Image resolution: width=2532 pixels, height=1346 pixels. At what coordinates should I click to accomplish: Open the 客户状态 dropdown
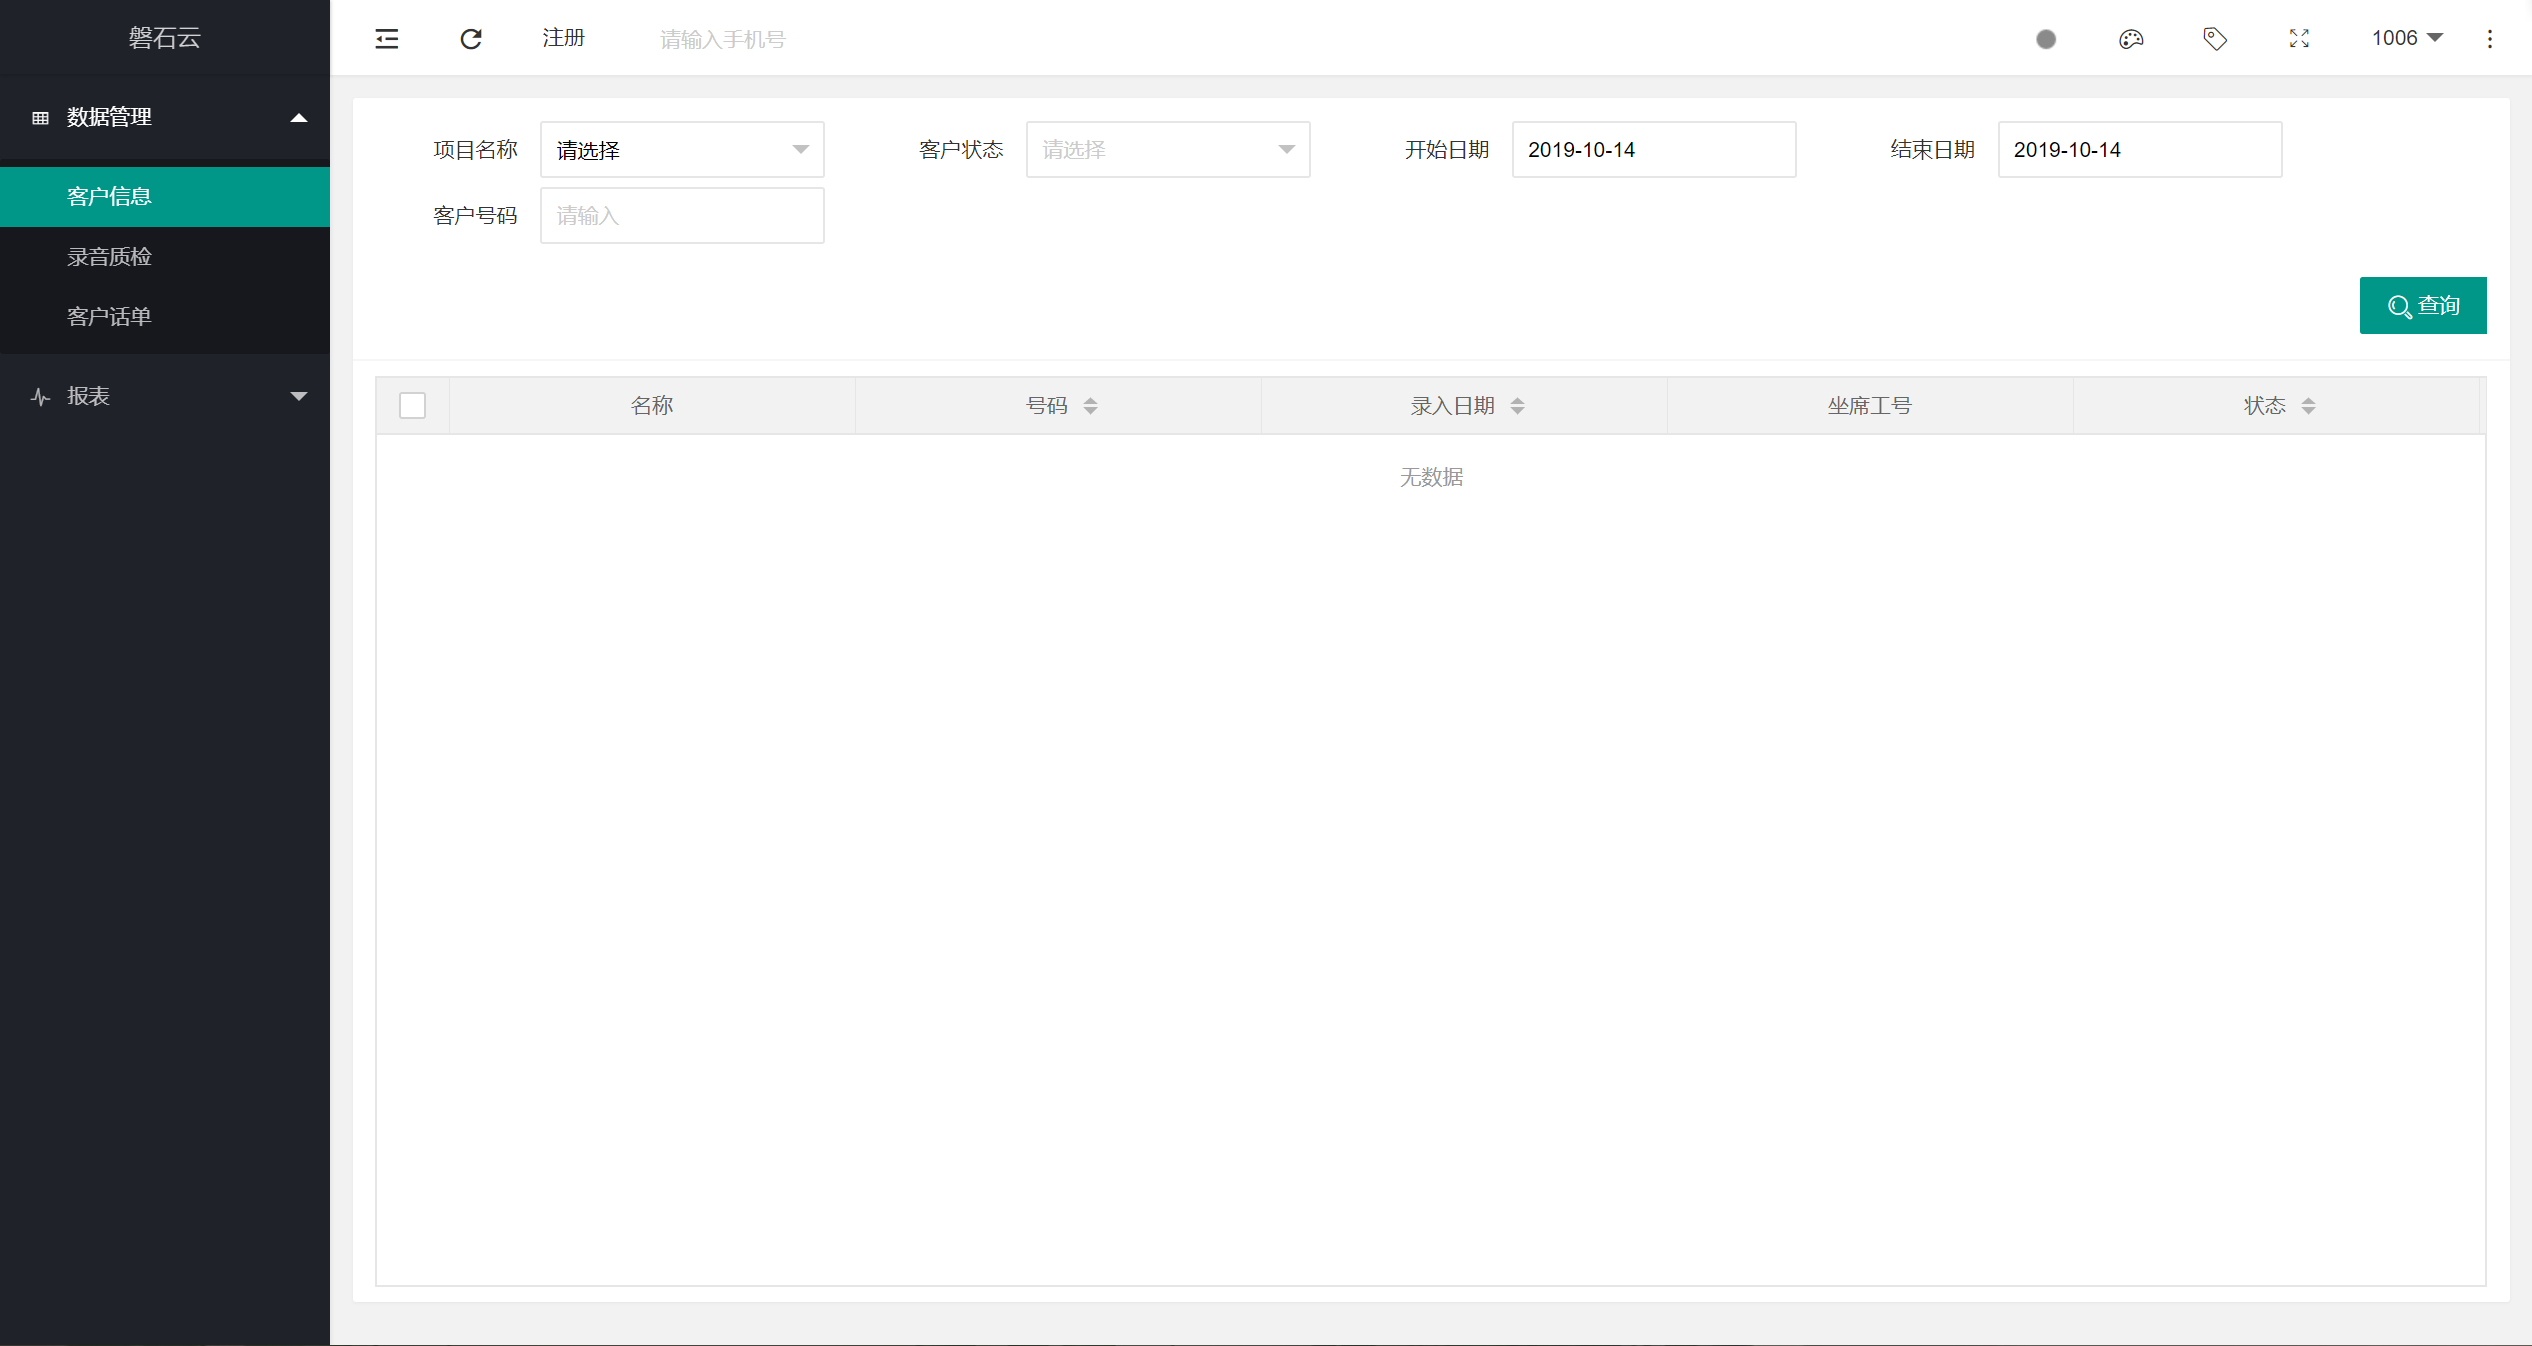[x=1167, y=149]
